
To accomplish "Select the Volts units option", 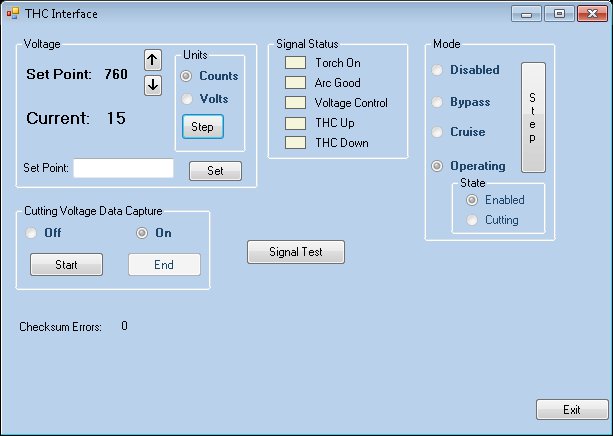I will coord(186,99).
